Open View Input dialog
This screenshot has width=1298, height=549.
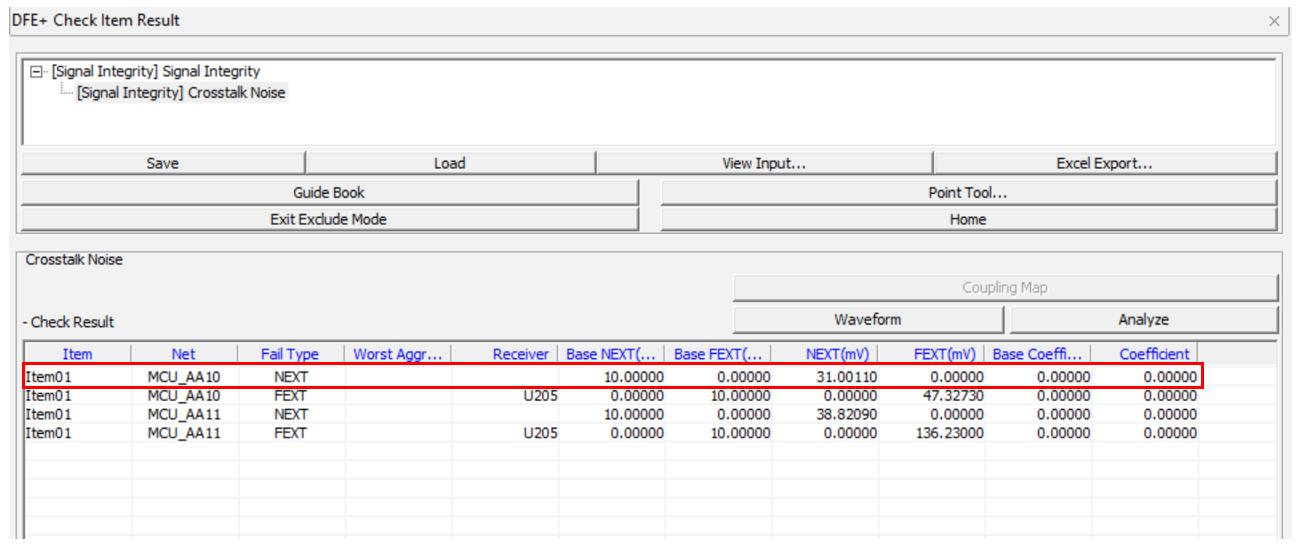(764, 163)
